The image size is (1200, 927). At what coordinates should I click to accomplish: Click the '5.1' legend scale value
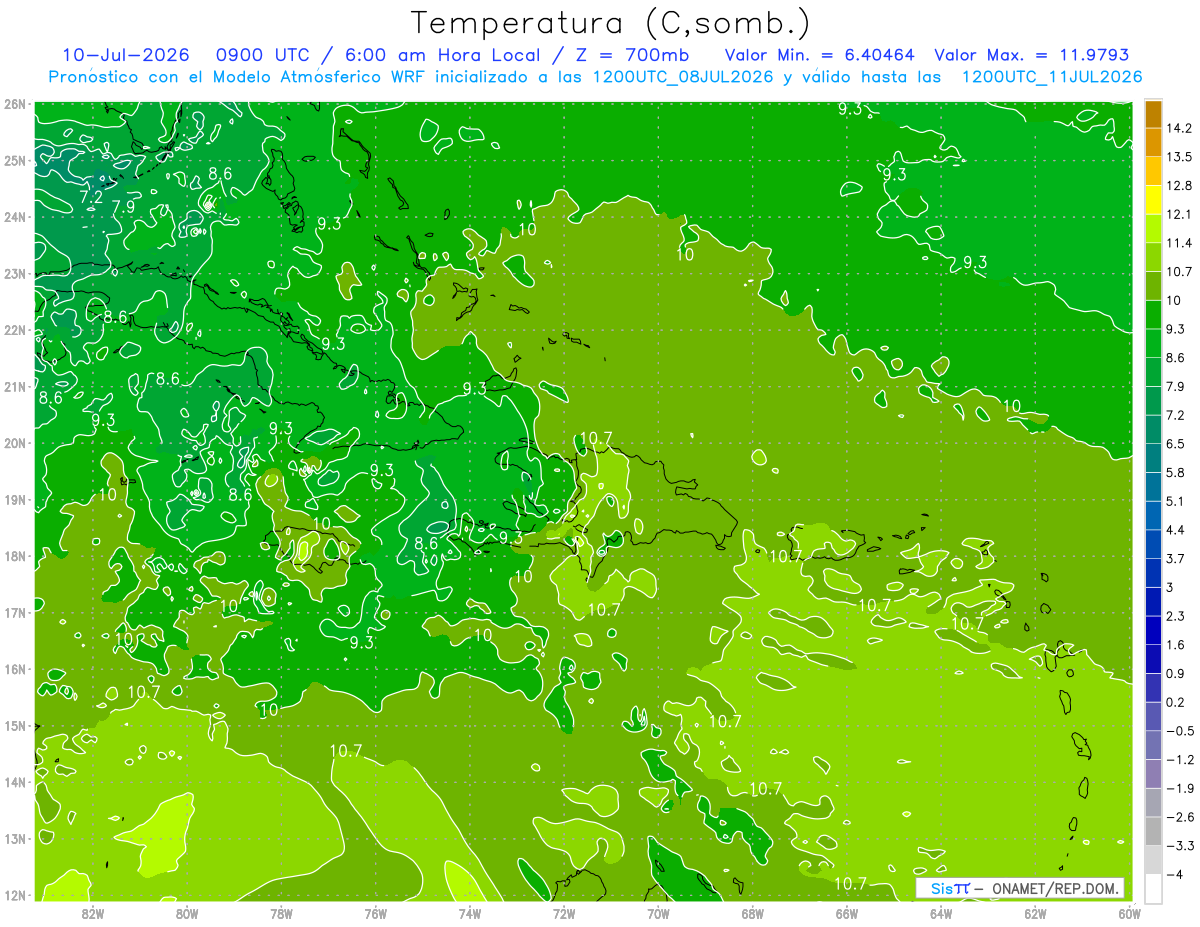[1175, 501]
